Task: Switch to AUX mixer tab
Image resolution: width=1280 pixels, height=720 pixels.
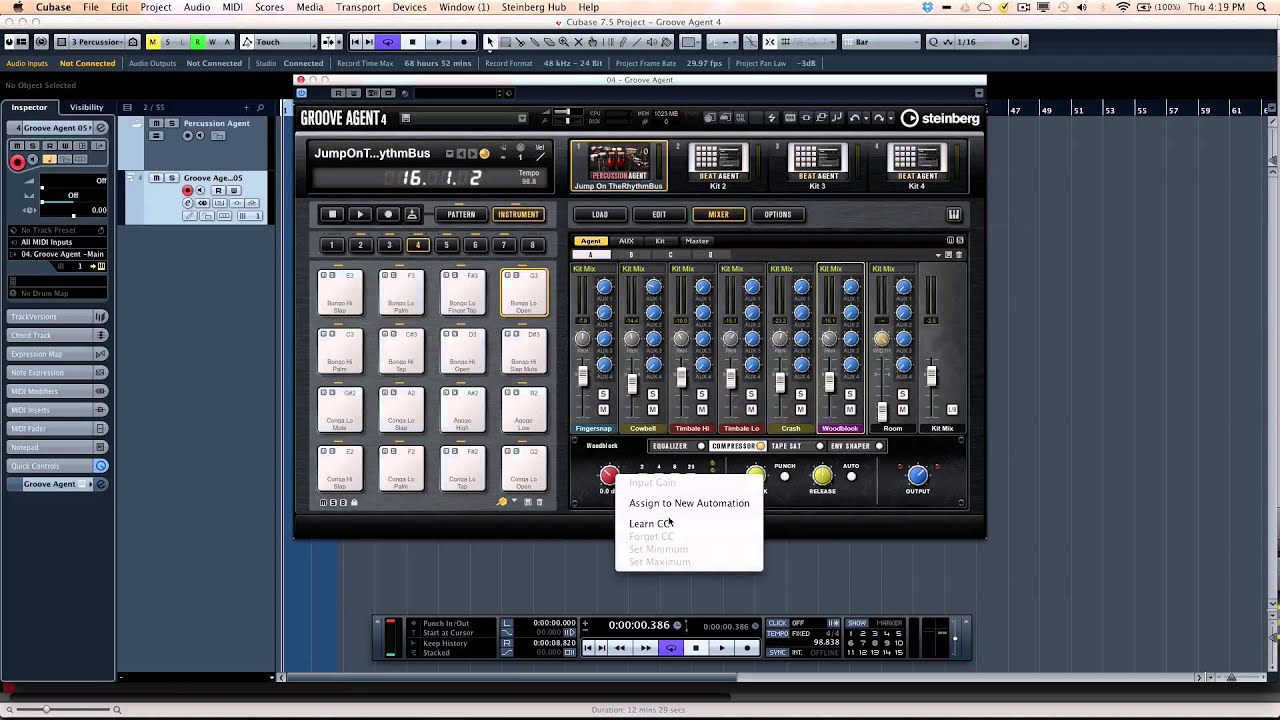Action: 626,241
